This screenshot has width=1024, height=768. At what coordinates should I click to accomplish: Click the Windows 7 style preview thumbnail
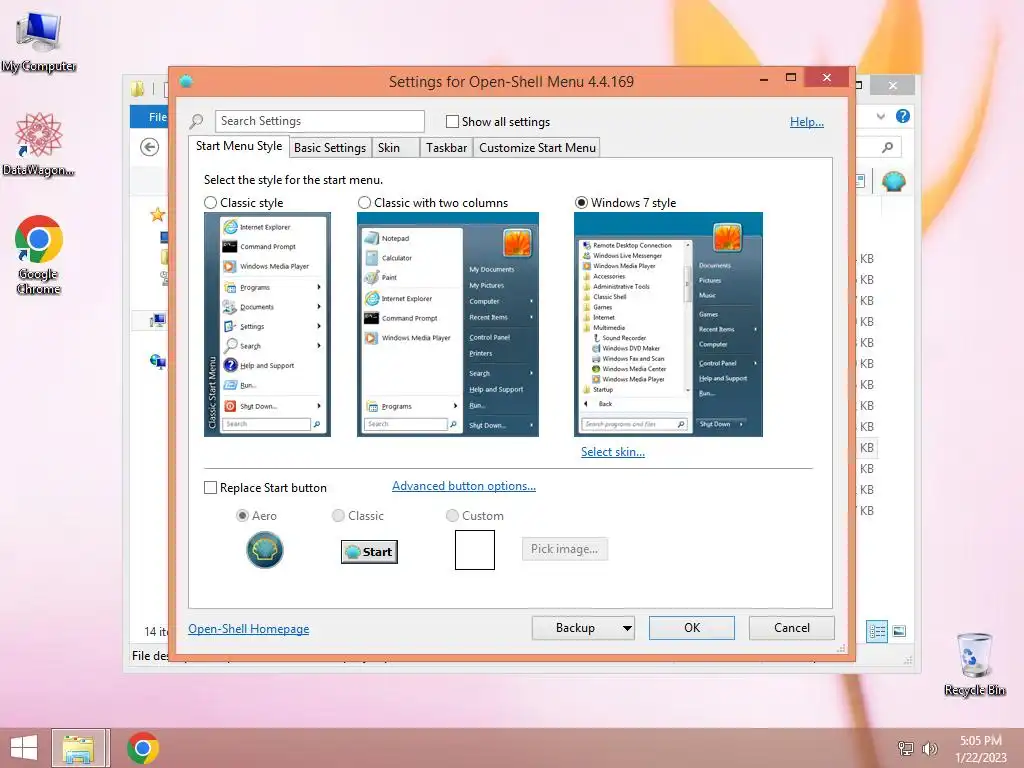tap(668, 325)
